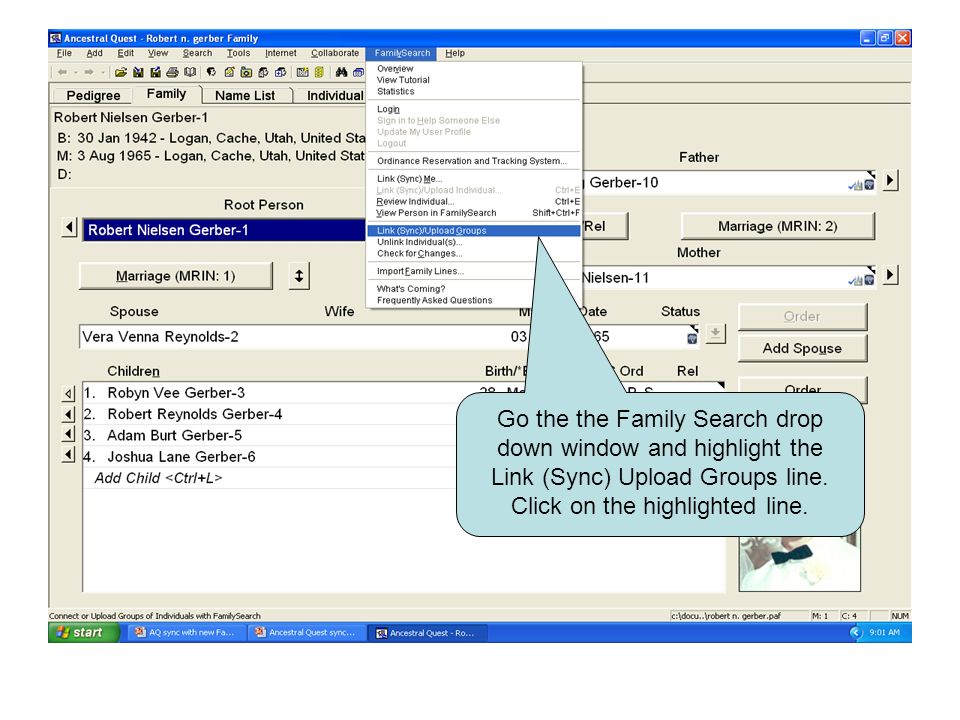The image size is (960, 720).
Task: Choose View Person in FamilySearch
Action: (473, 213)
